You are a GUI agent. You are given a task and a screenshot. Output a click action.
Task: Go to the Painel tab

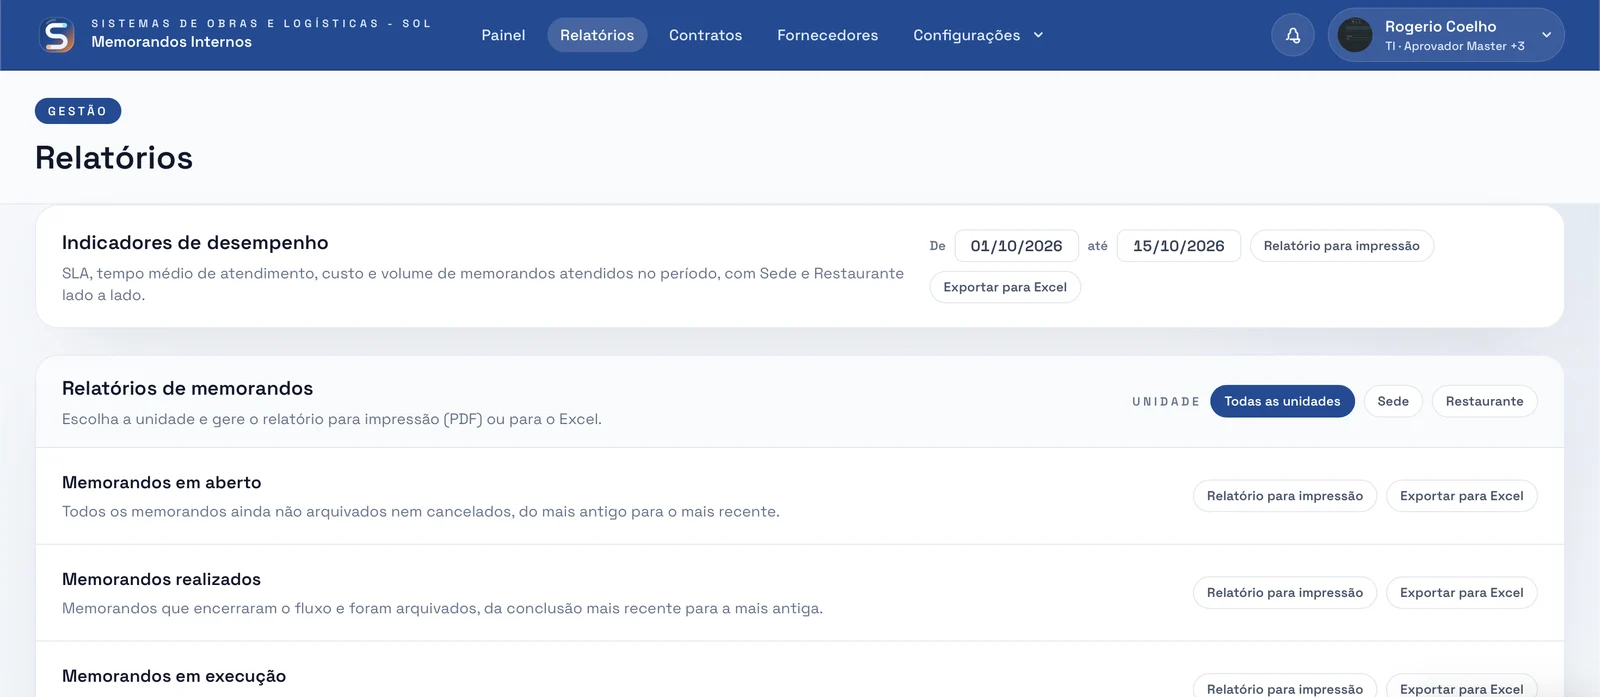click(503, 35)
